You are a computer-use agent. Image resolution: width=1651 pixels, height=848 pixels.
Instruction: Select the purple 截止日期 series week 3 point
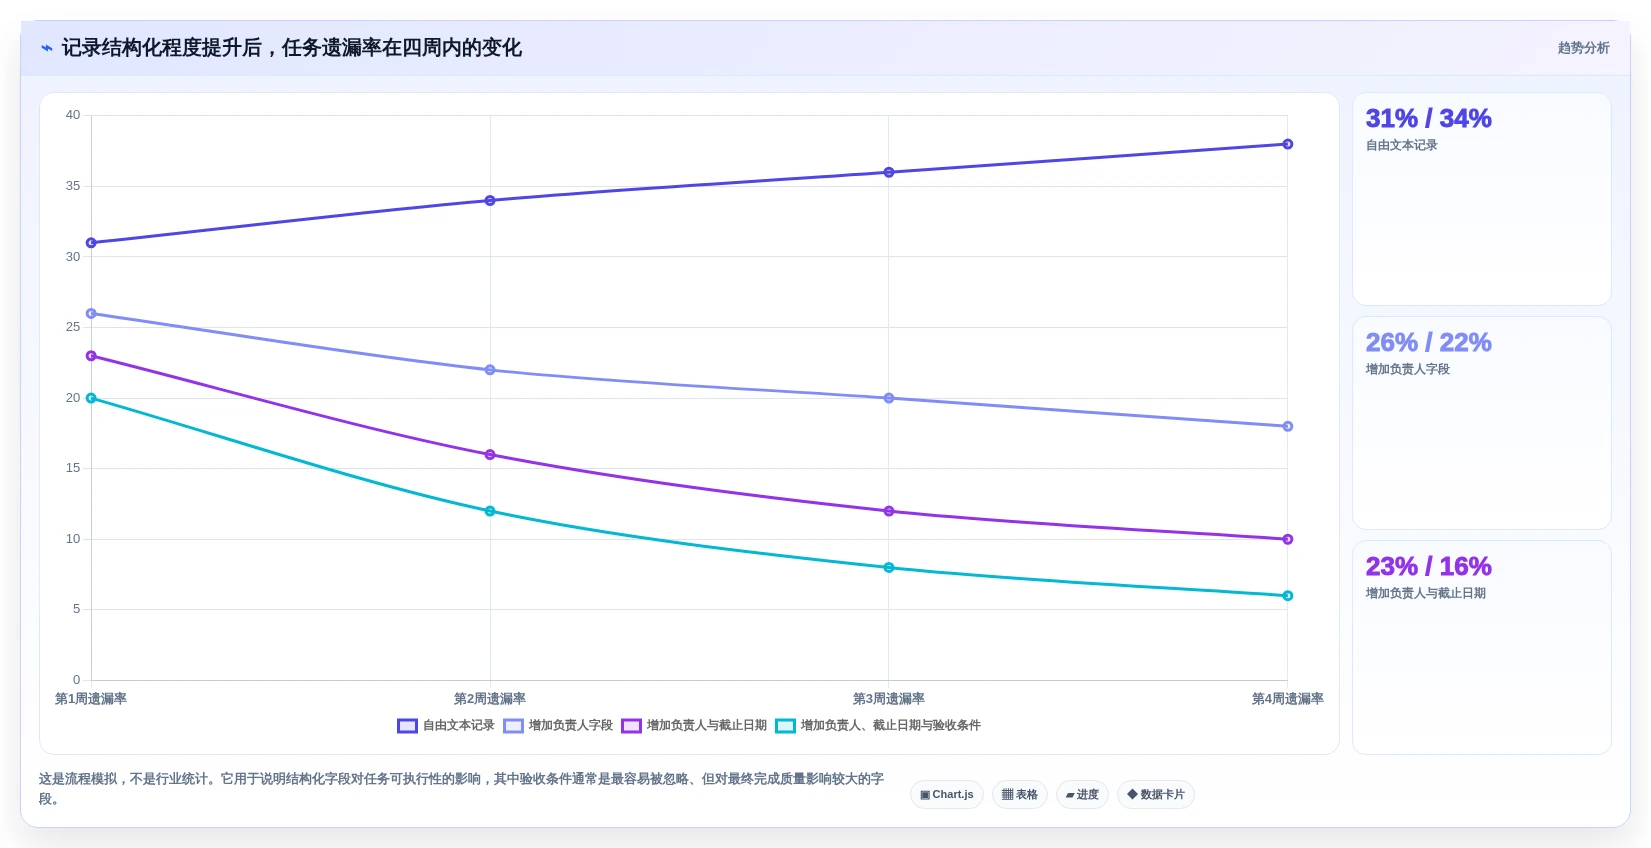pyautogui.click(x=889, y=511)
